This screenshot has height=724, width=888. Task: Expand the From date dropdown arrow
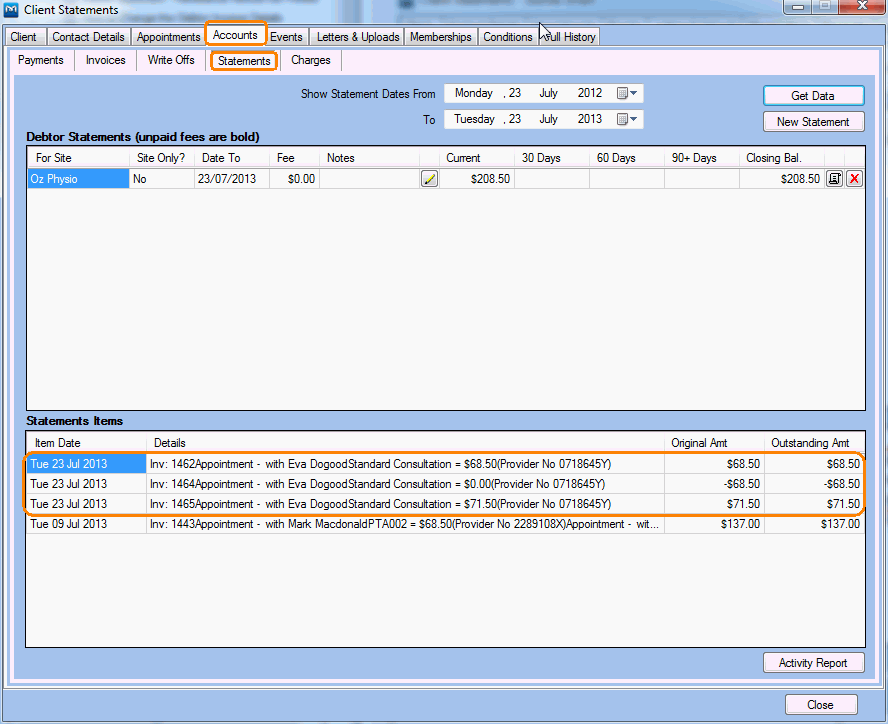pyautogui.click(x=631, y=93)
